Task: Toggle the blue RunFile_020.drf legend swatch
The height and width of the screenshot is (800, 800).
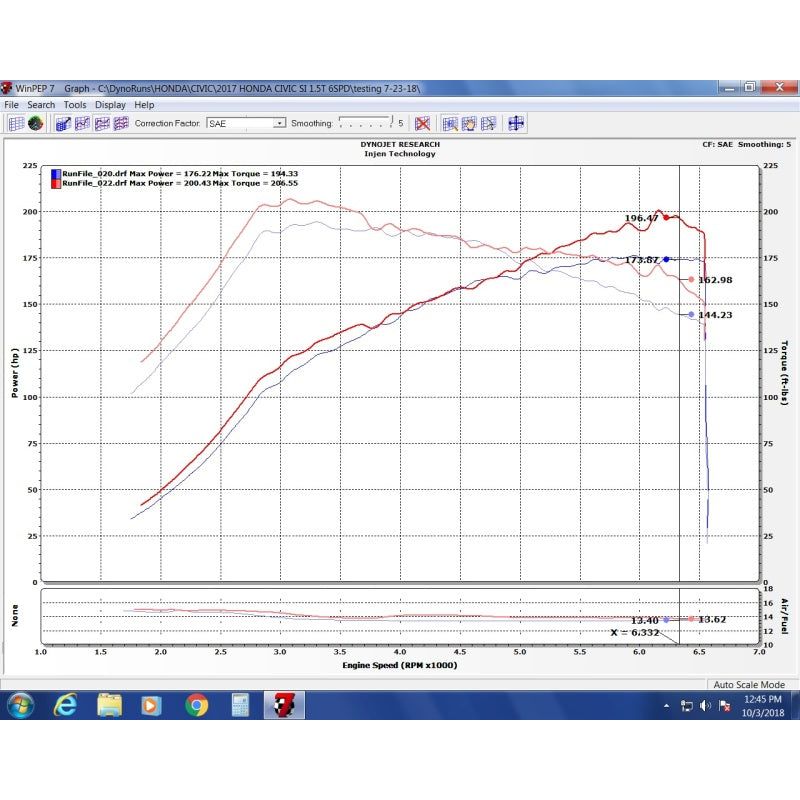Action: click(x=55, y=172)
